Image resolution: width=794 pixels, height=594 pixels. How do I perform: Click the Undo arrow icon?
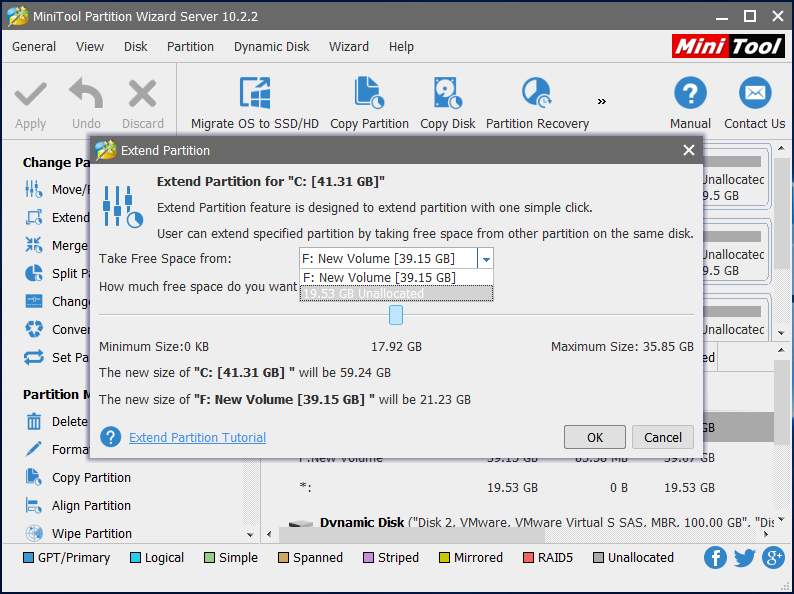(86, 93)
